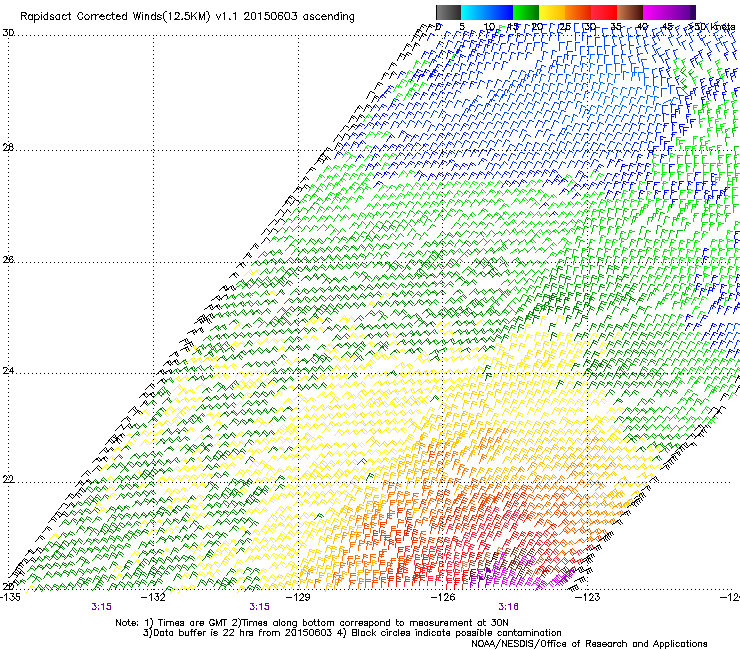740x650 pixels.
Task: Click the gray 0-5 knots color swatch
Action: (448, 12)
